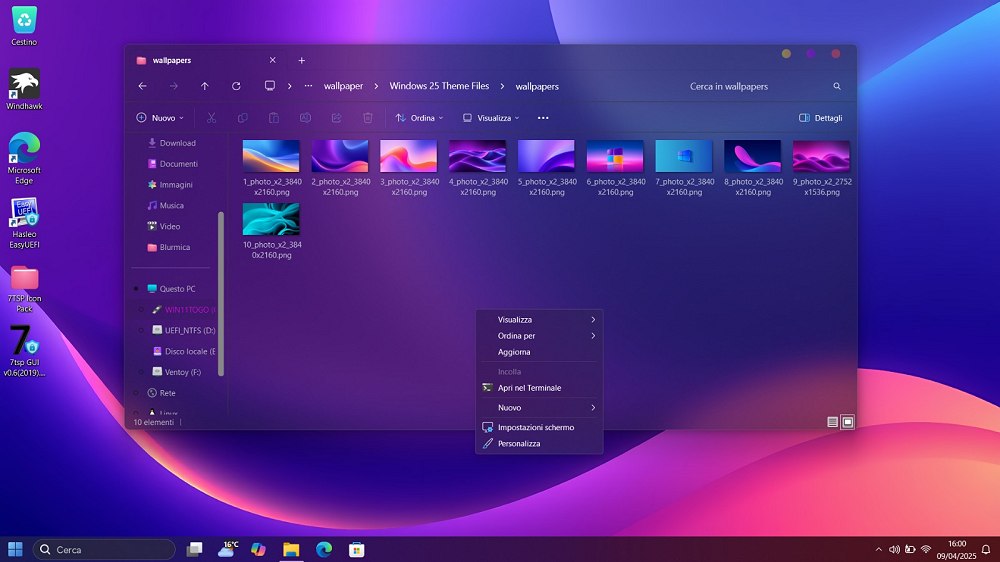Viewport: 1000px width, 562px height.
Task: Click the search magnifier icon
Action: [x=837, y=86]
